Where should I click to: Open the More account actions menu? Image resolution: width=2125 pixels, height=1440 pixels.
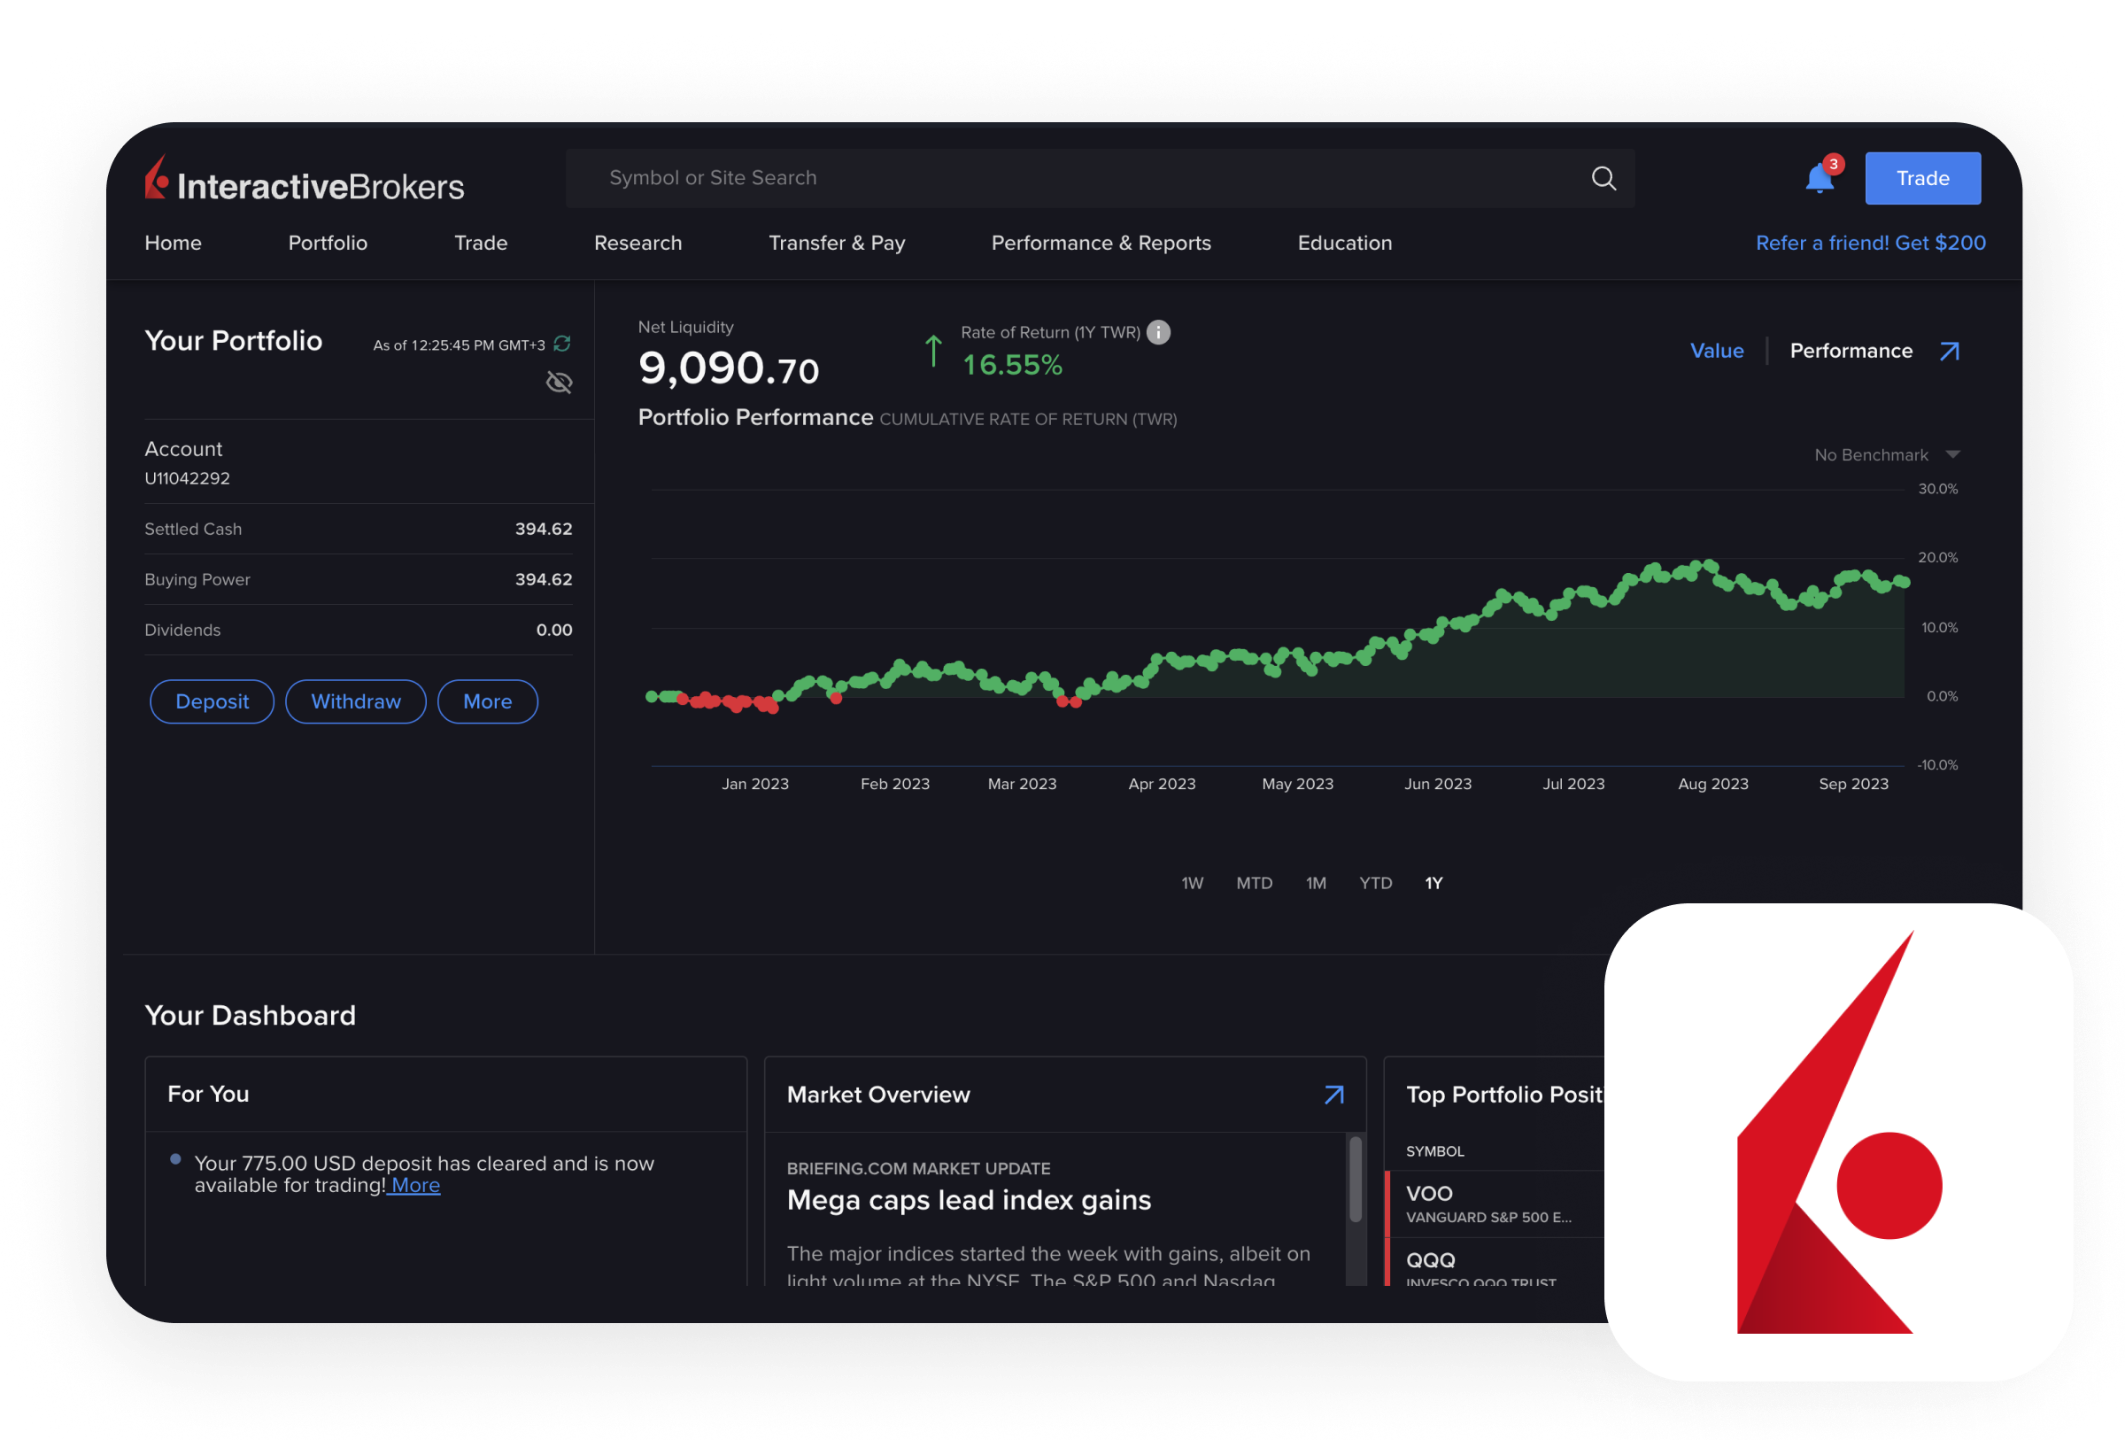point(487,701)
